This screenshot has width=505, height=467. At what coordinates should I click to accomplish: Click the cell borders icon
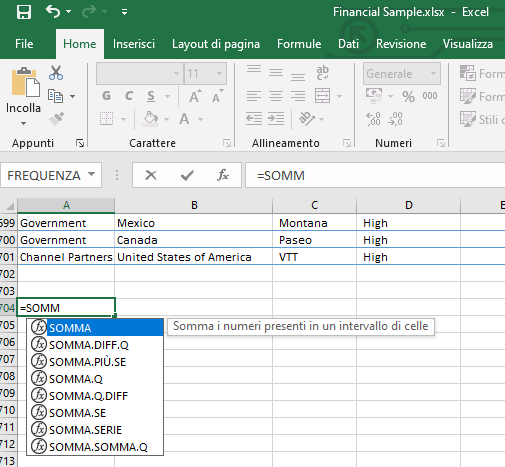pos(107,119)
